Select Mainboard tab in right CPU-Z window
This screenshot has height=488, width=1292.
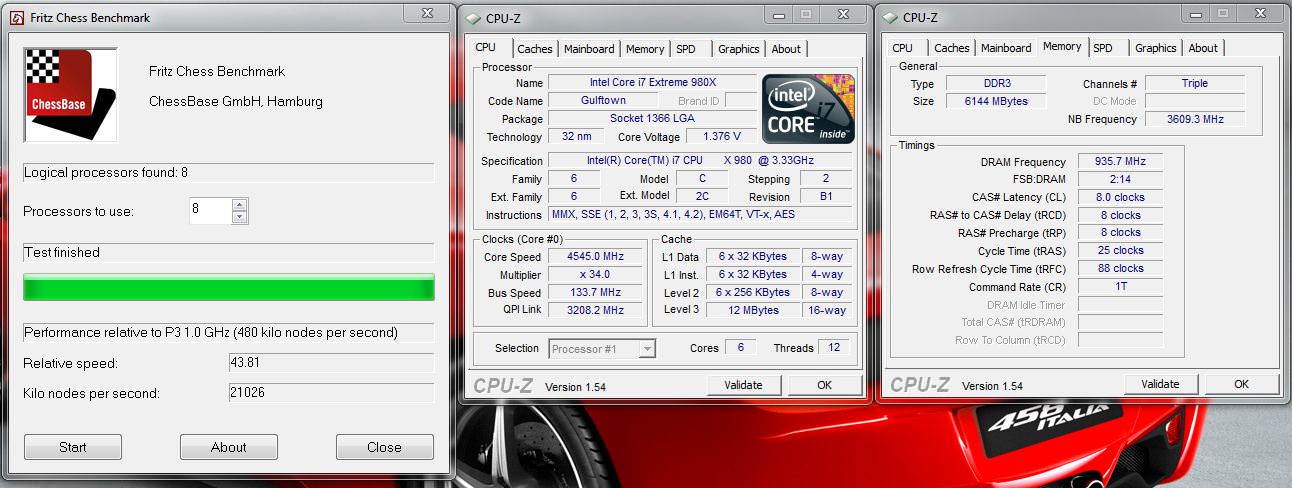click(x=1006, y=48)
